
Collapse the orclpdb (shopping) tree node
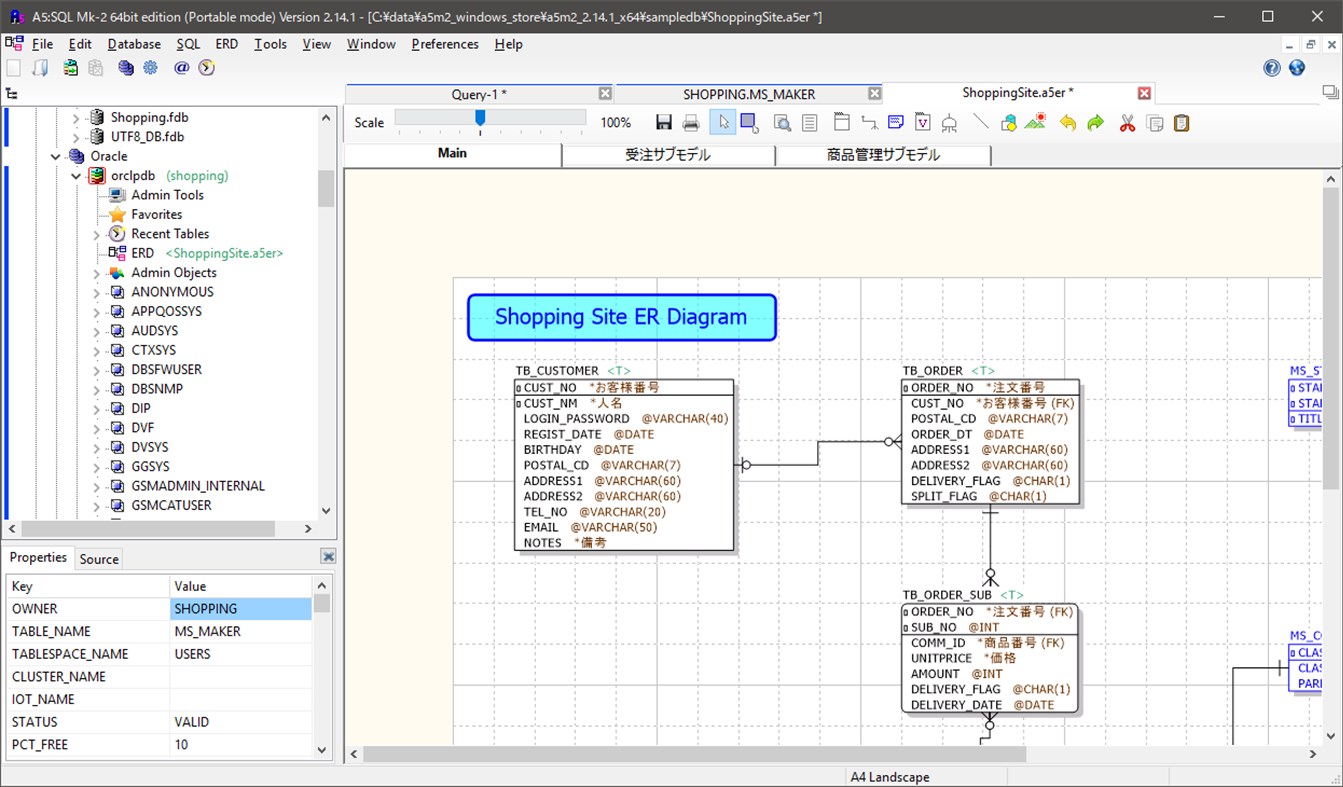click(x=76, y=175)
